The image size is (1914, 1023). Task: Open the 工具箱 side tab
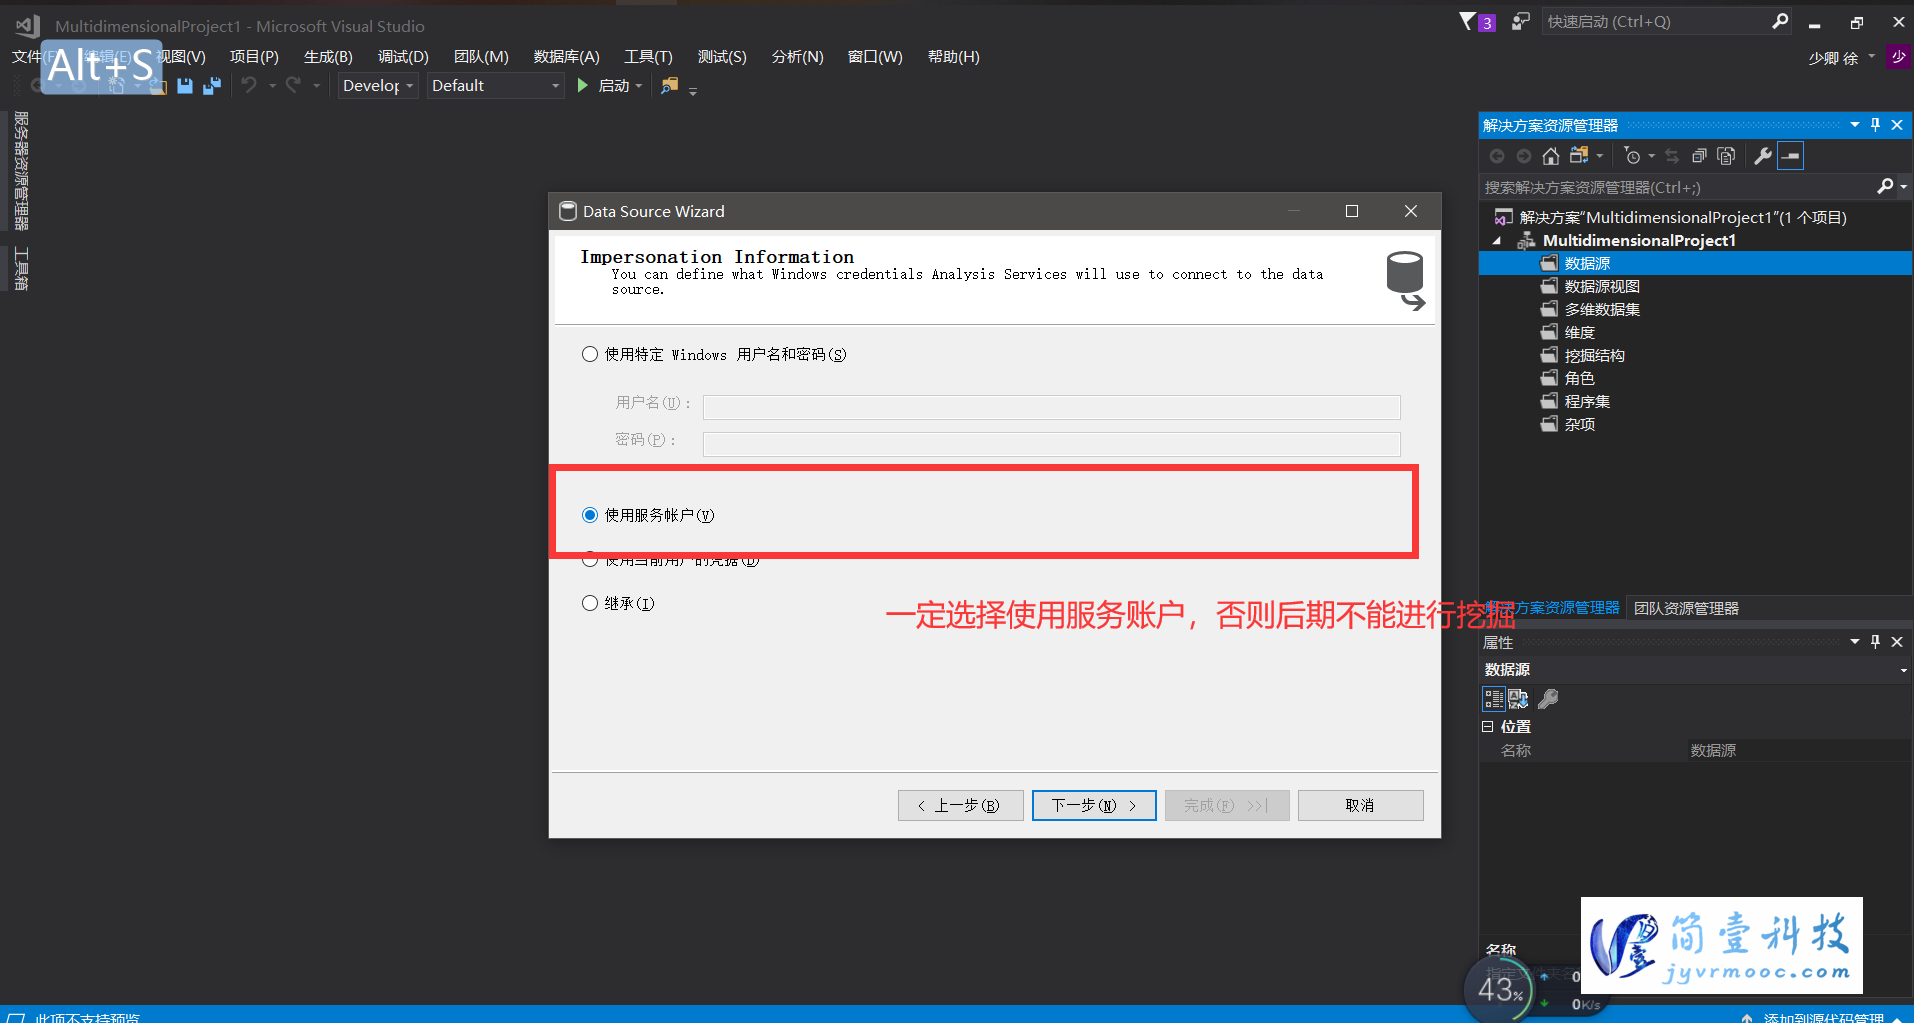[x=21, y=269]
